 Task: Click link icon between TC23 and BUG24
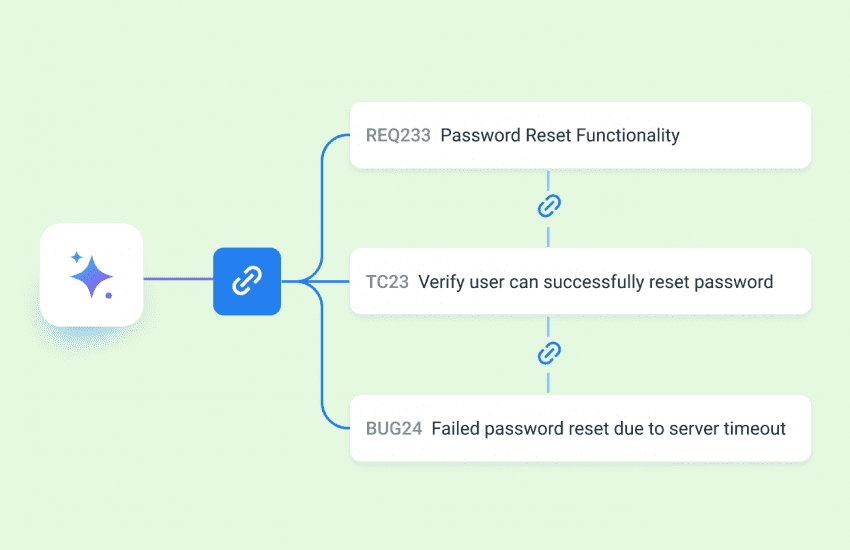click(549, 353)
